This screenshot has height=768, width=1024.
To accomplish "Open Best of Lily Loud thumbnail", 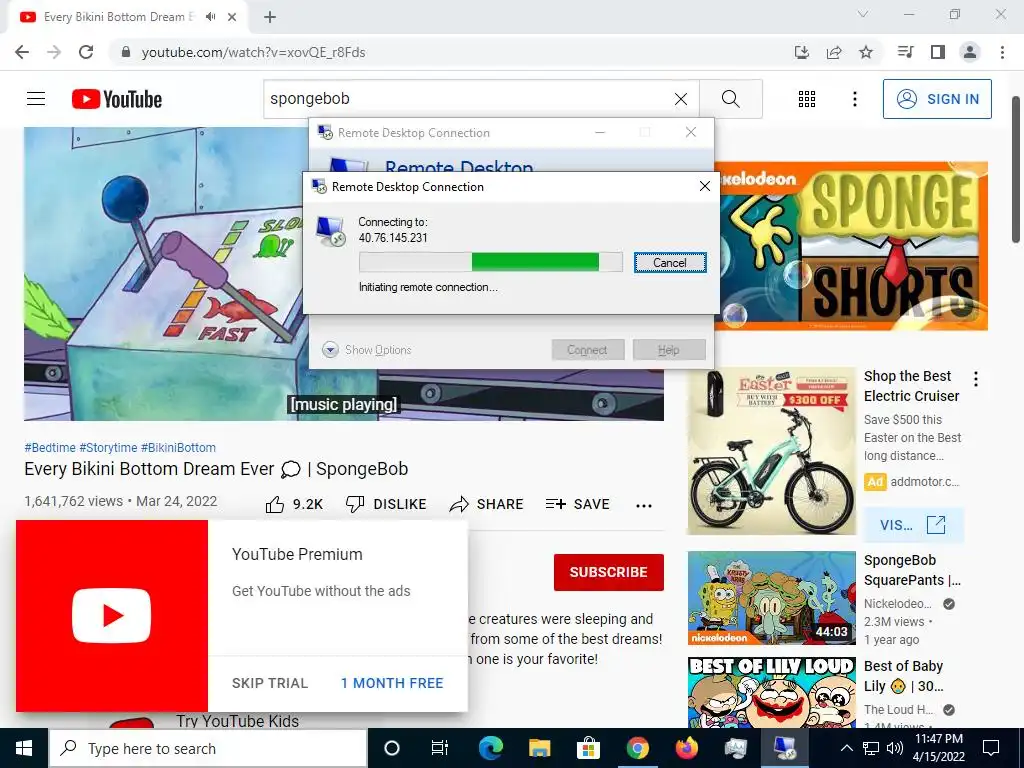I will (x=772, y=692).
